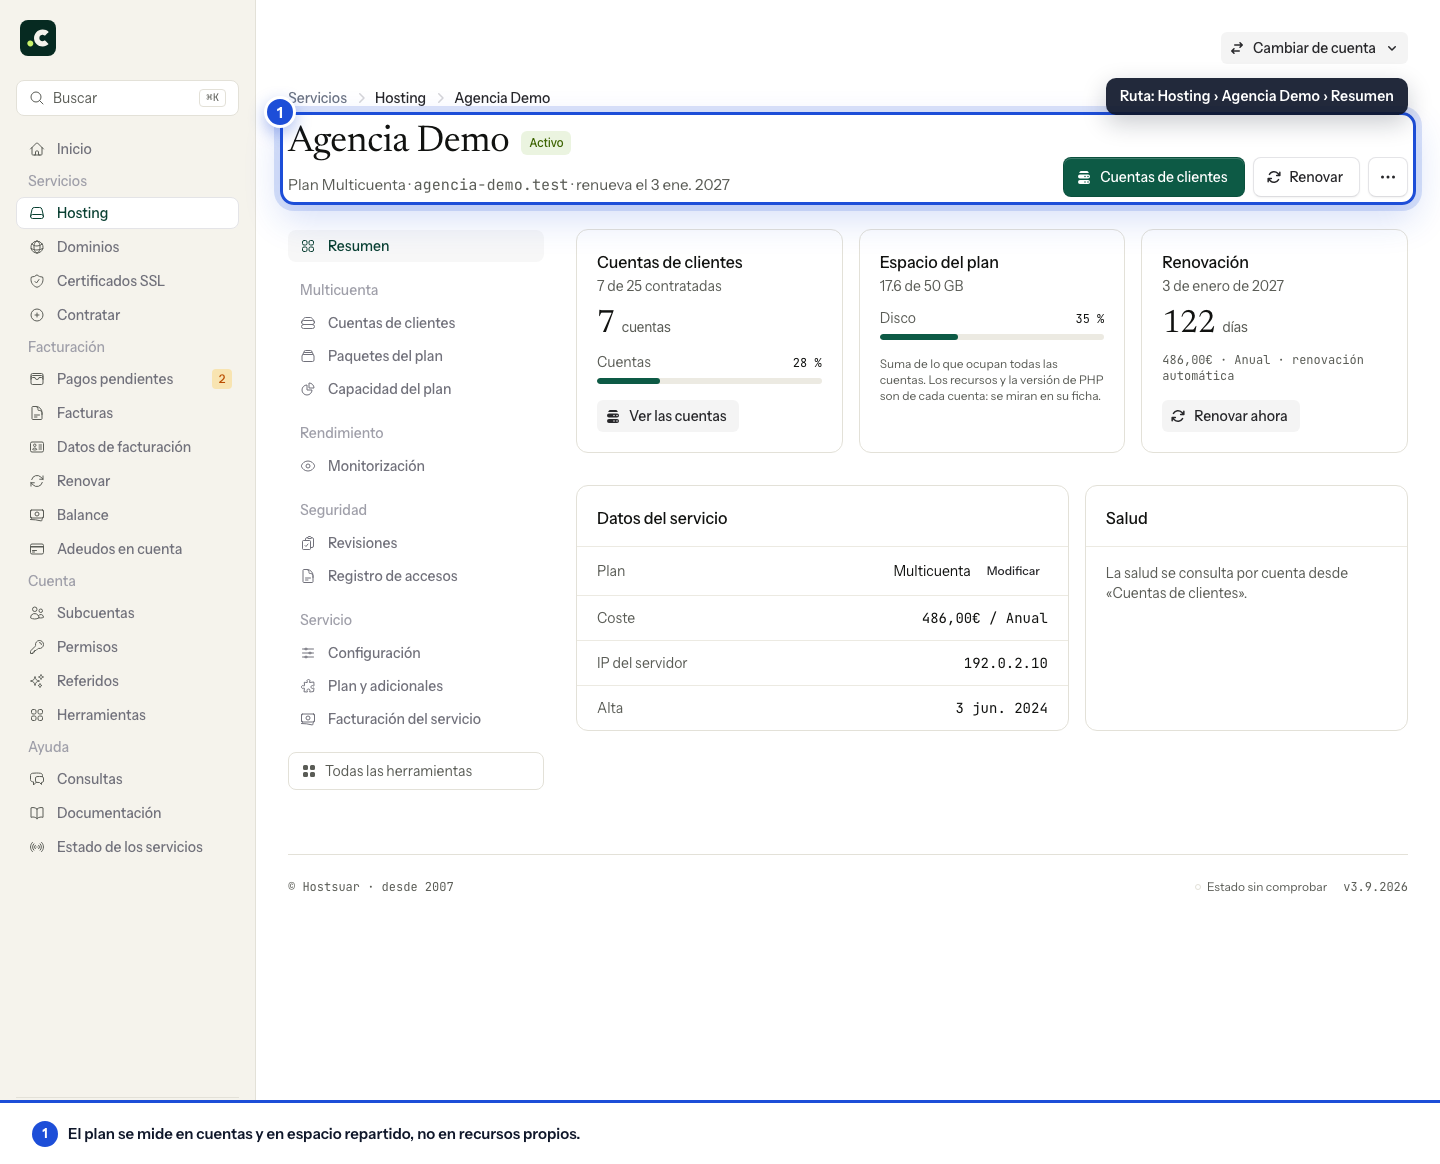Click the green Cuentas de clientes button
This screenshot has width=1440, height=1164.
click(x=1154, y=177)
